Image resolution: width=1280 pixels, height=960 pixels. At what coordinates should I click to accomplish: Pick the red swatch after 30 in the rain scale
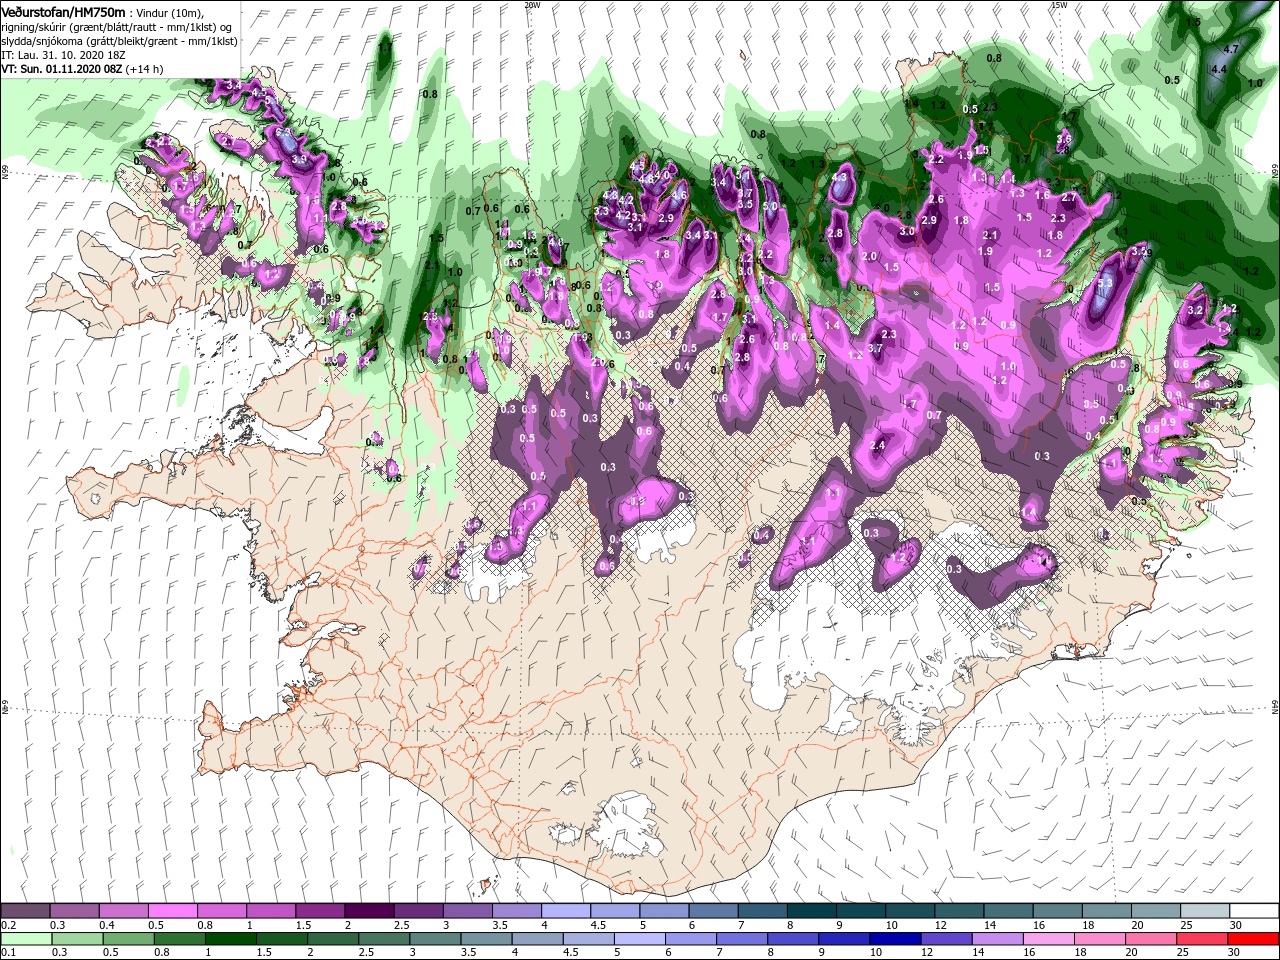point(1255,939)
